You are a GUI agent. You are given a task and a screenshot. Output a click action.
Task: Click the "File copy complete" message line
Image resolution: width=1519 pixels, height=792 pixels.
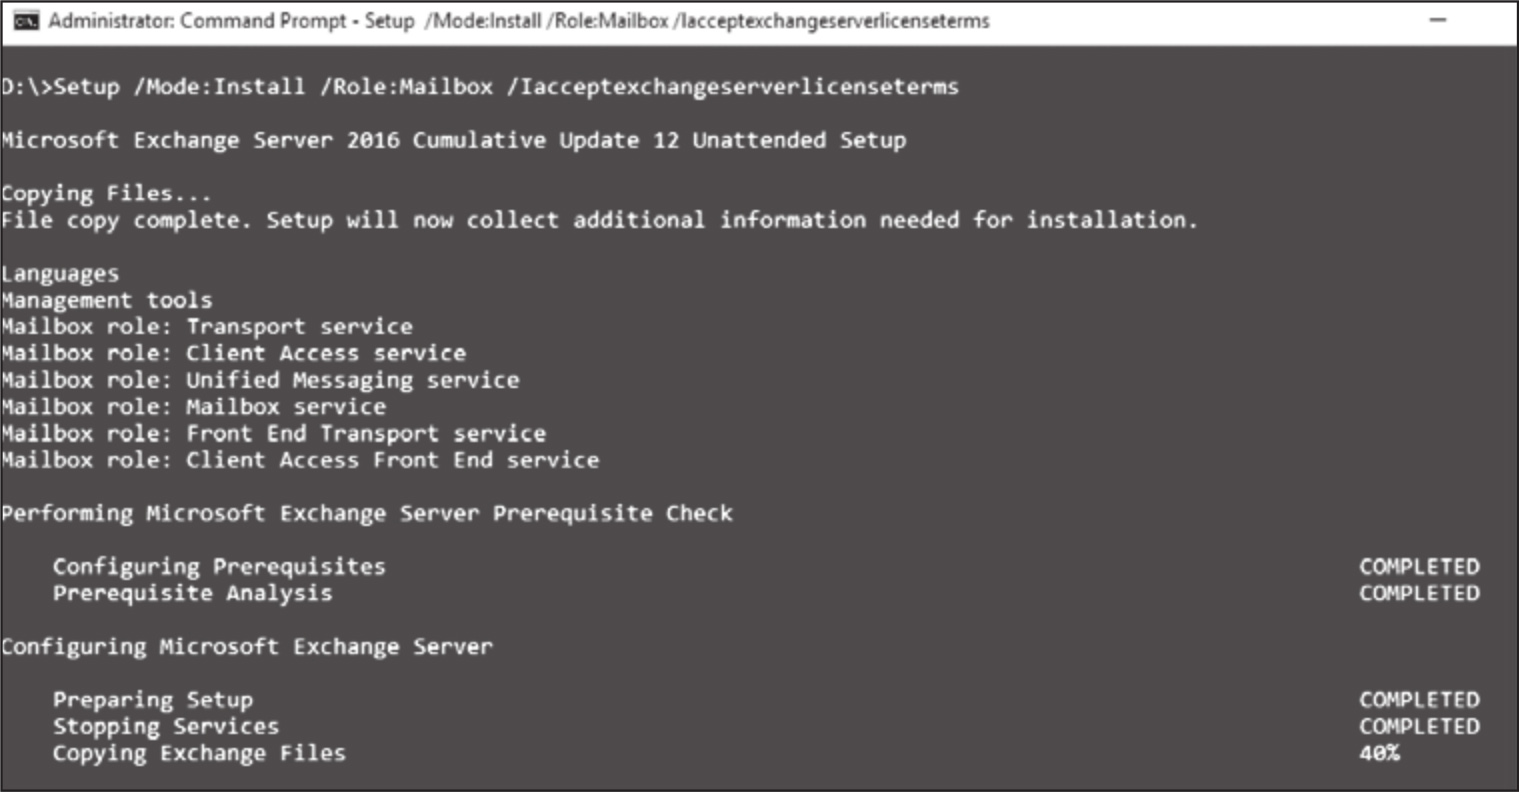(x=598, y=220)
